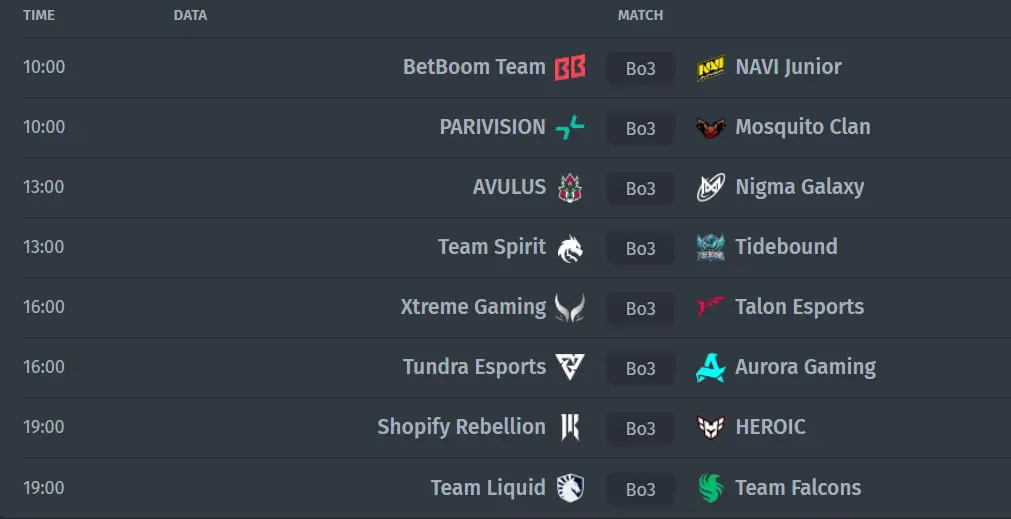Click the NAVI Junior yellow logo
Image resolution: width=1011 pixels, height=519 pixels.
pyautogui.click(x=711, y=68)
